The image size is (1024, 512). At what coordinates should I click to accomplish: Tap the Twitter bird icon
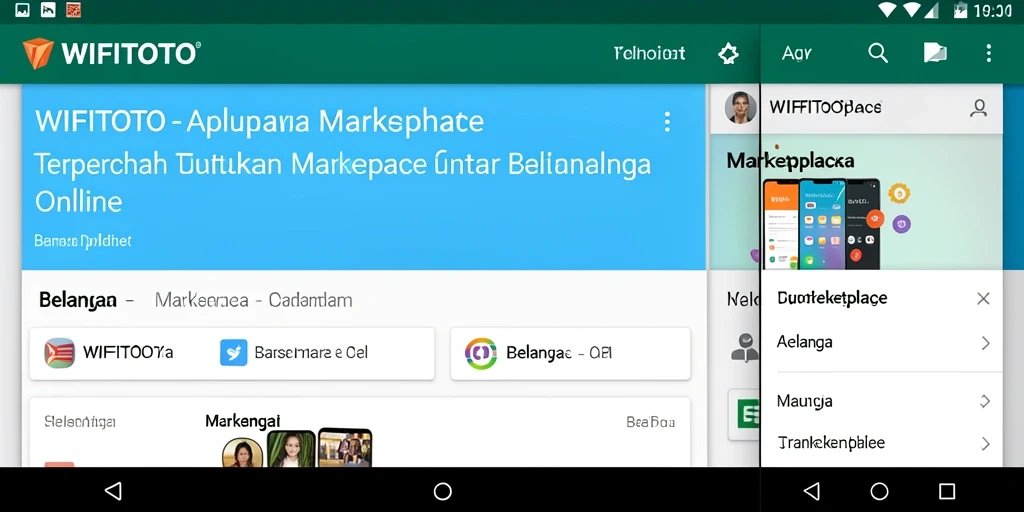point(234,353)
